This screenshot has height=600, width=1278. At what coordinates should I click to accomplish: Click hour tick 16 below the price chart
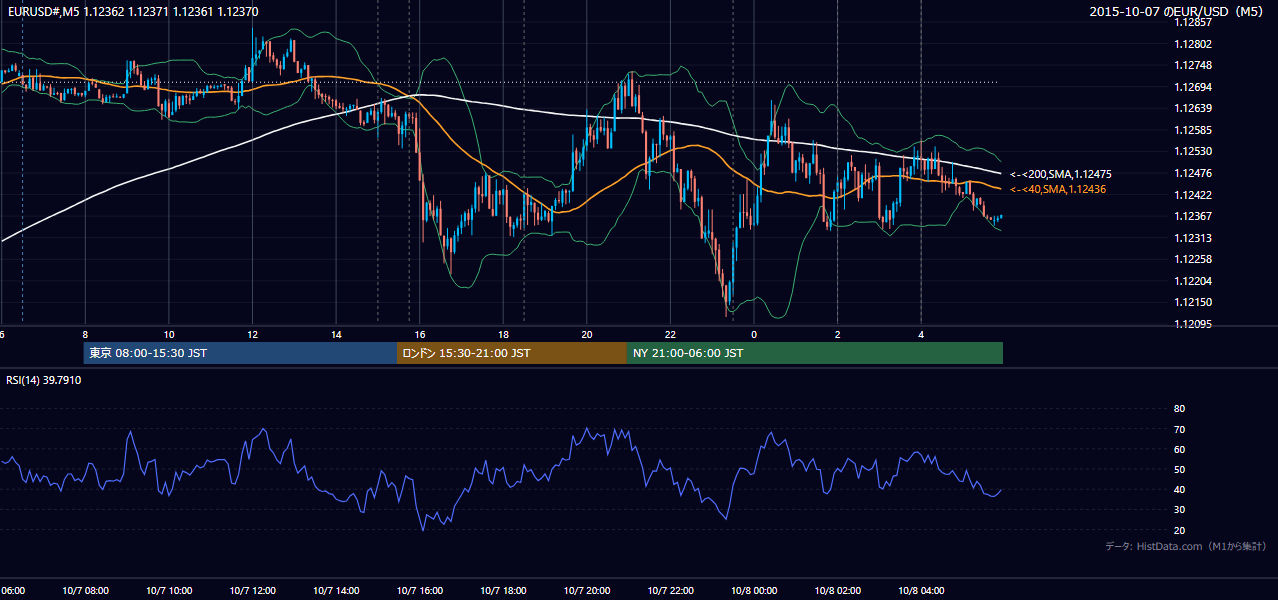[420, 334]
